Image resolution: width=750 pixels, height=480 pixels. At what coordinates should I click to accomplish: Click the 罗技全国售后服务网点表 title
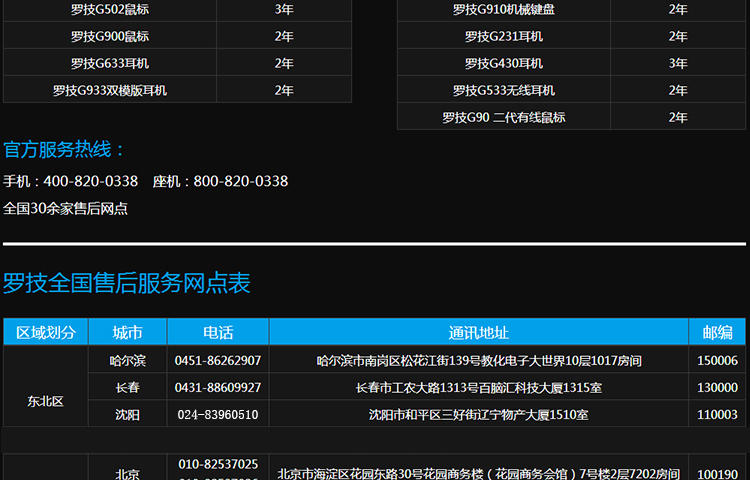pyautogui.click(x=127, y=284)
